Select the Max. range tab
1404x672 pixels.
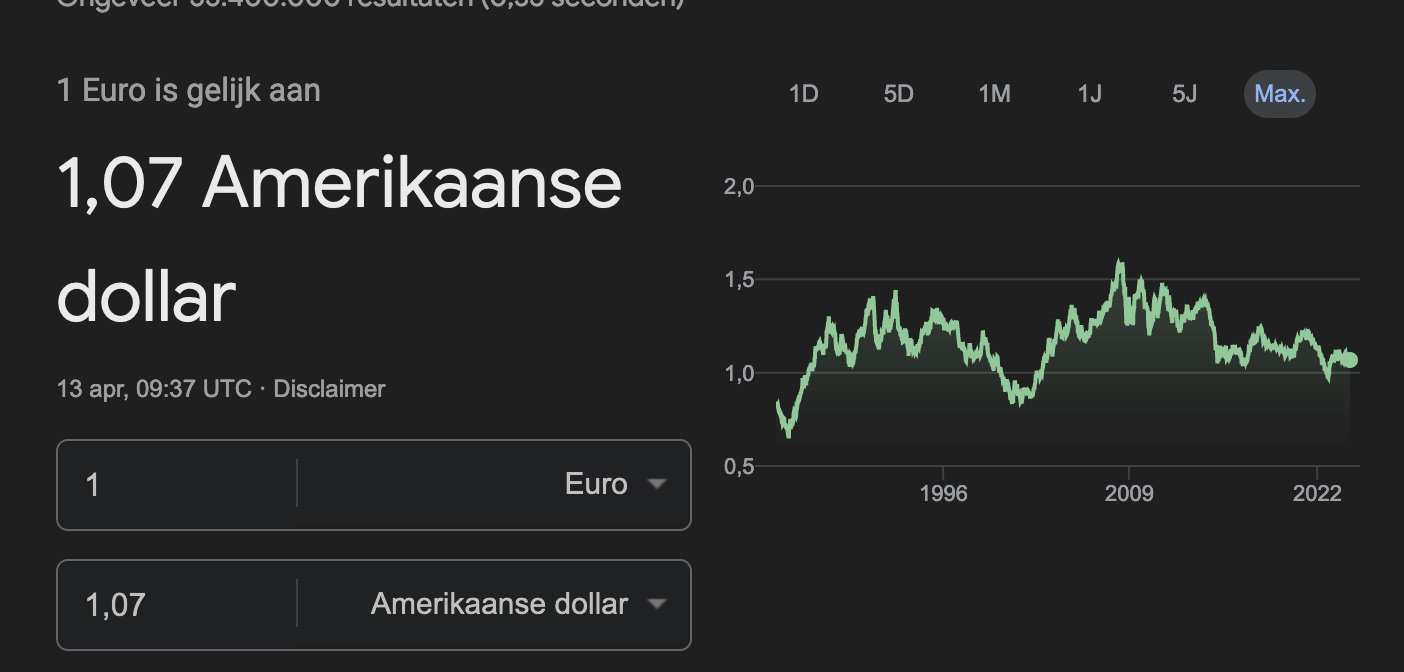(x=1280, y=94)
